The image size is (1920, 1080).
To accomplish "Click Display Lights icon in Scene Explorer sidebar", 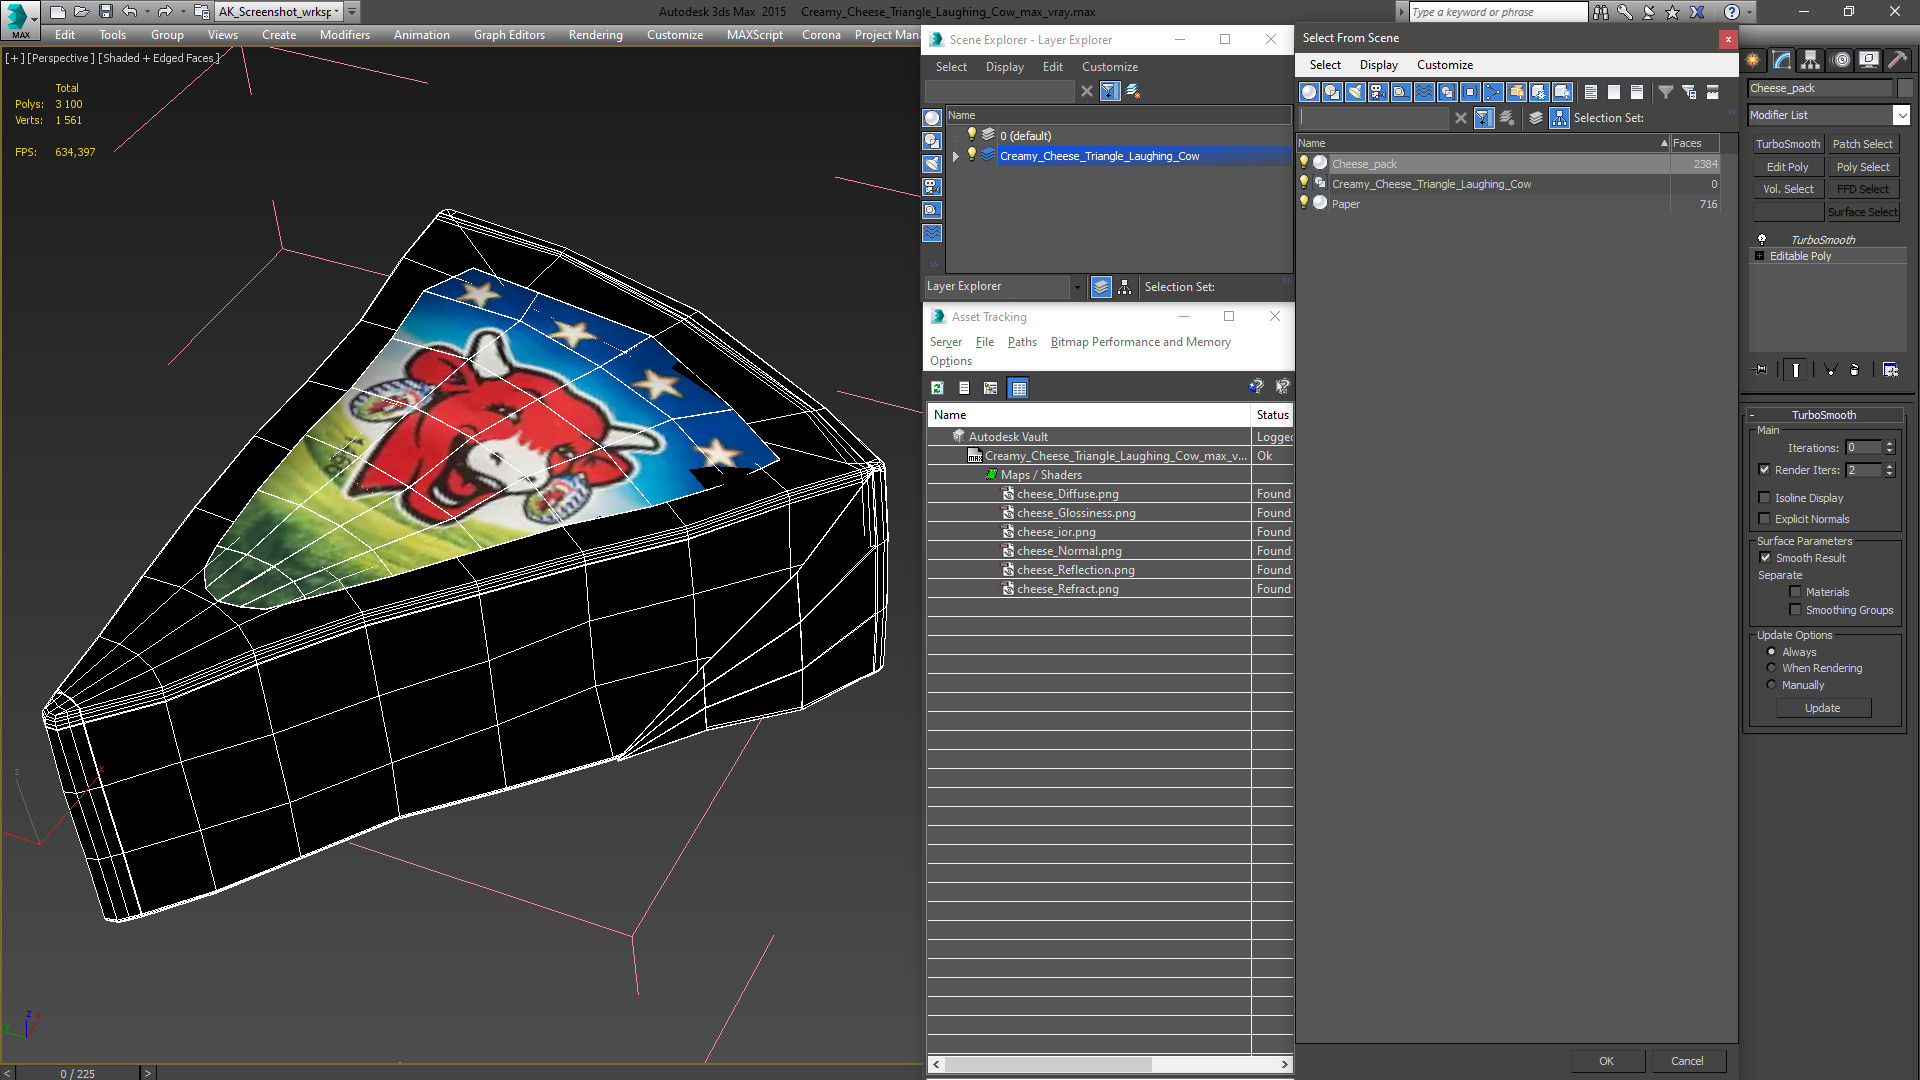I will [932, 164].
